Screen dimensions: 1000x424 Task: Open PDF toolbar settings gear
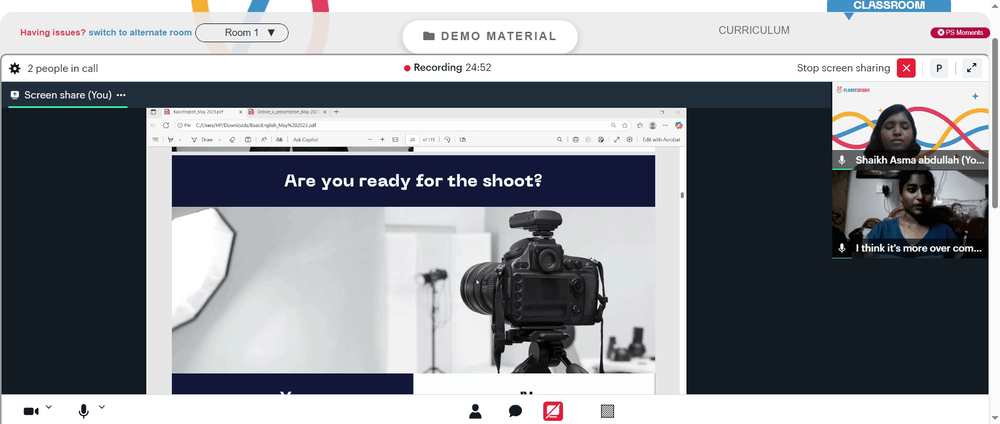[629, 140]
